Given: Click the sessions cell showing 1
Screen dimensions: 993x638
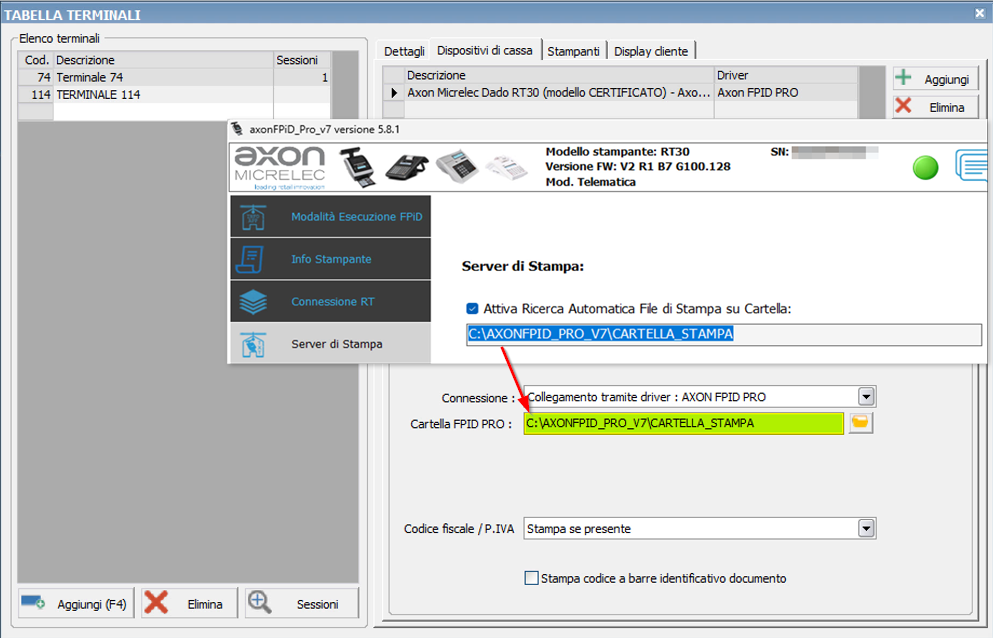Looking at the screenshot, I should 301,77.
